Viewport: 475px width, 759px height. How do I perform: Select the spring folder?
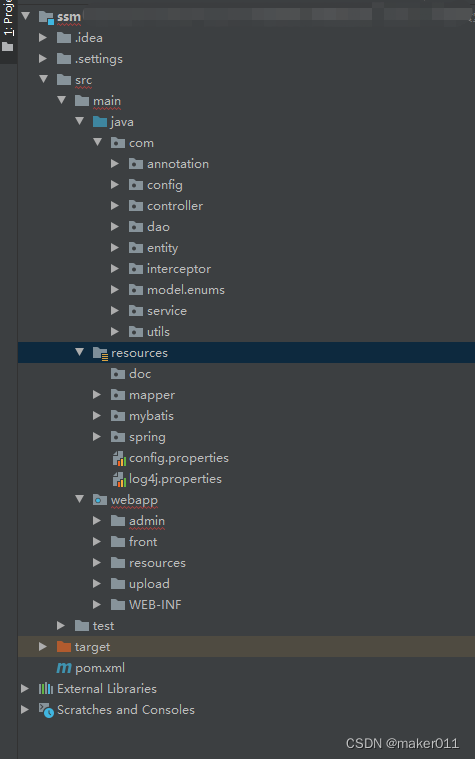pos(147,437)
